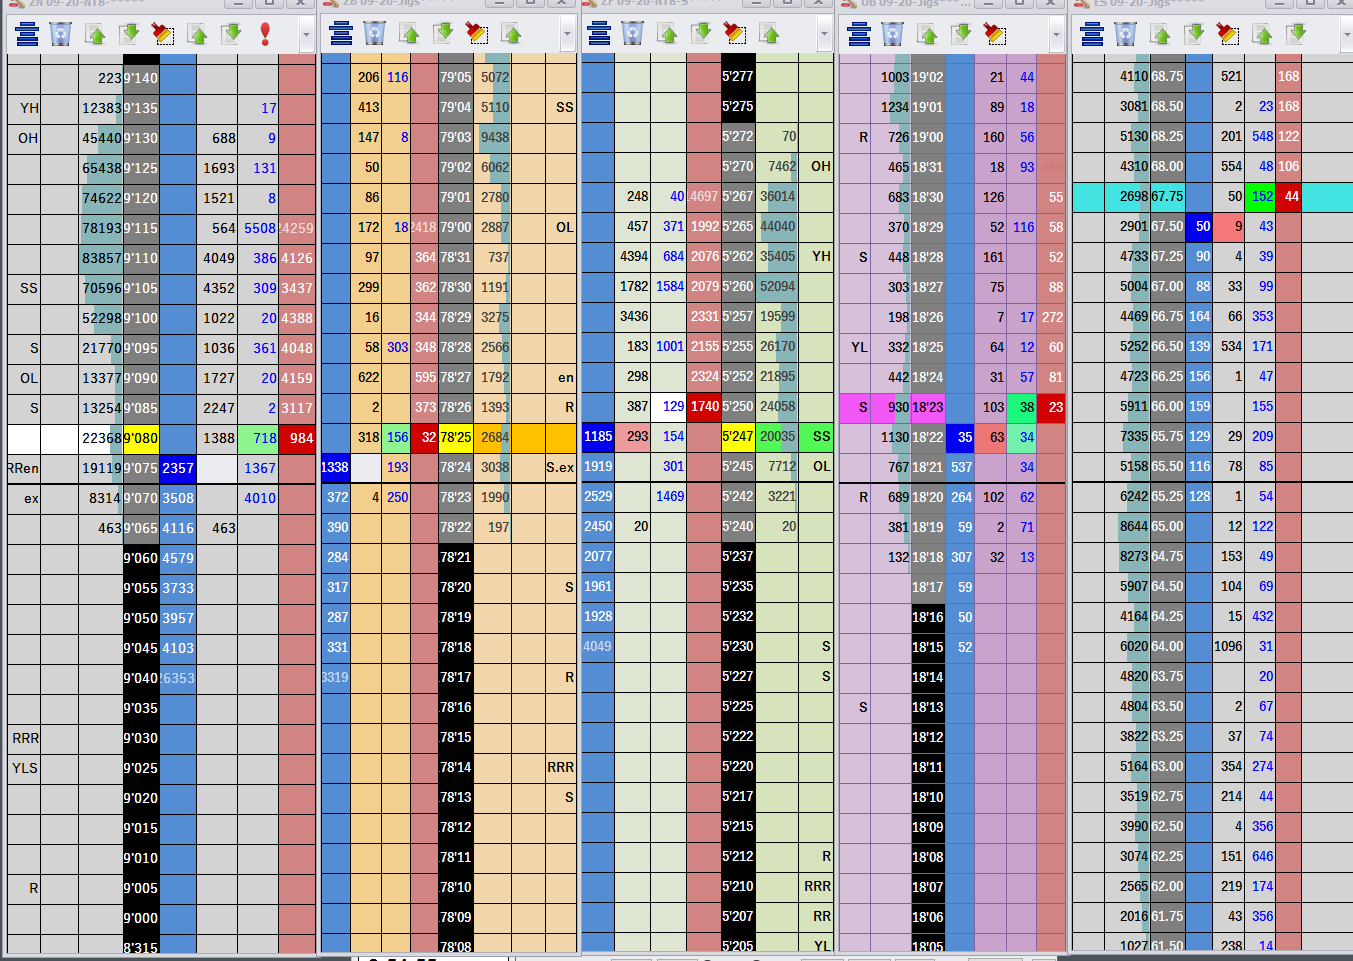Center the ZN ladder with the blue lines icon
This screenshot has width=1353, height=961.
tap(27, 35)
